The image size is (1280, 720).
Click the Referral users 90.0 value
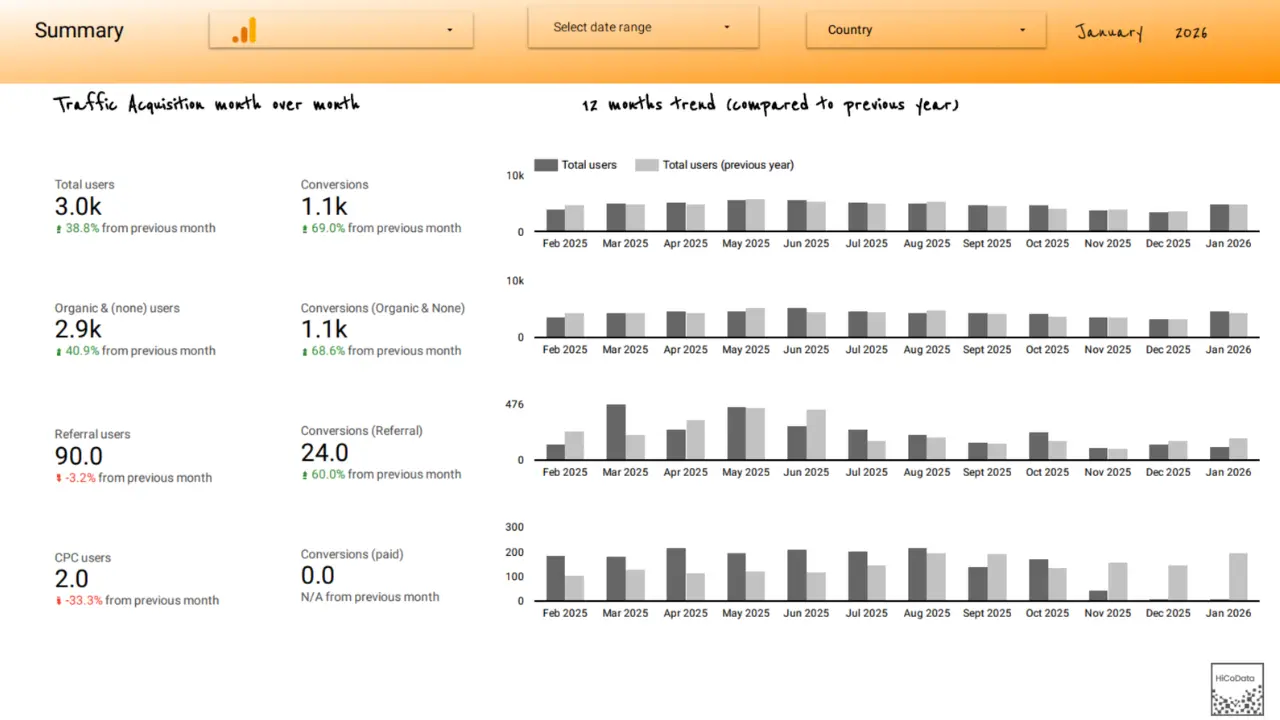(78, 456)
